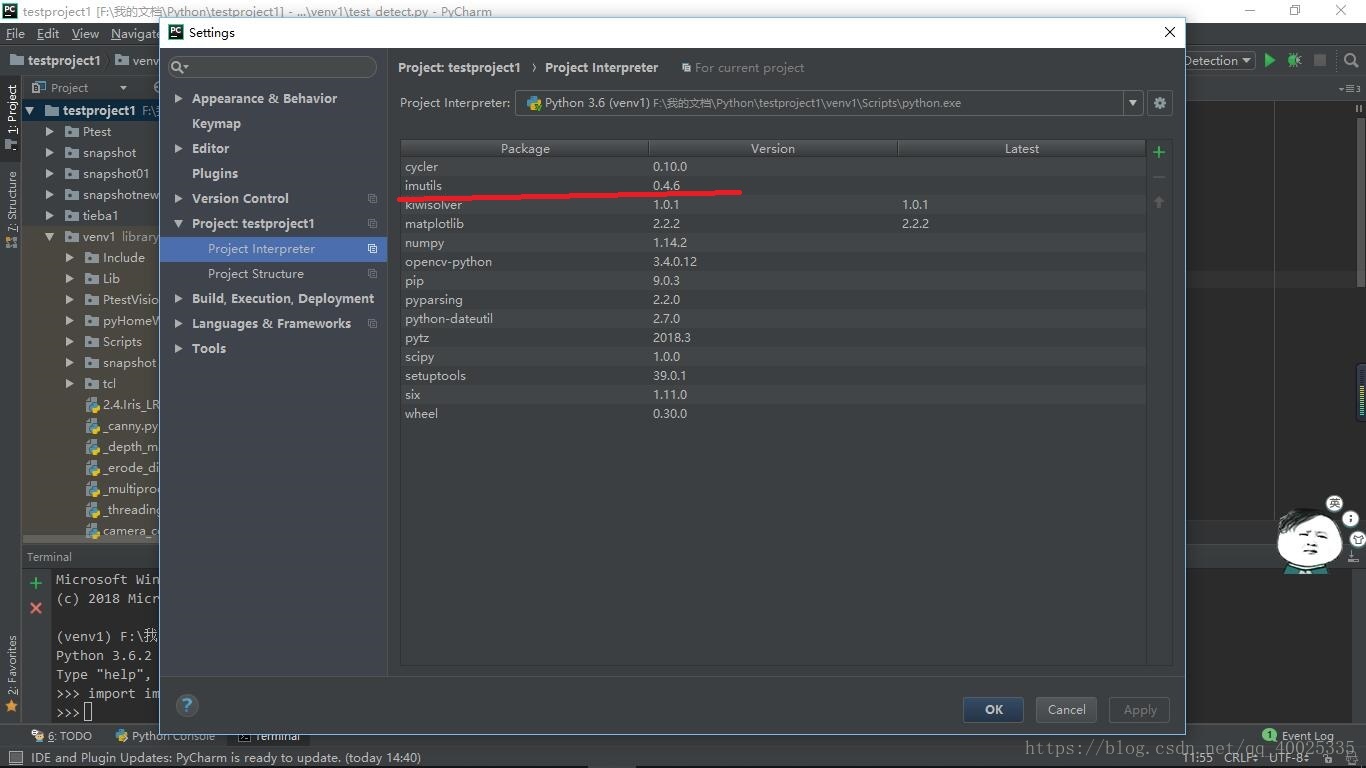Click copy icon beside Project Interpreter item

pyautogui.click(x=372, y=249)
